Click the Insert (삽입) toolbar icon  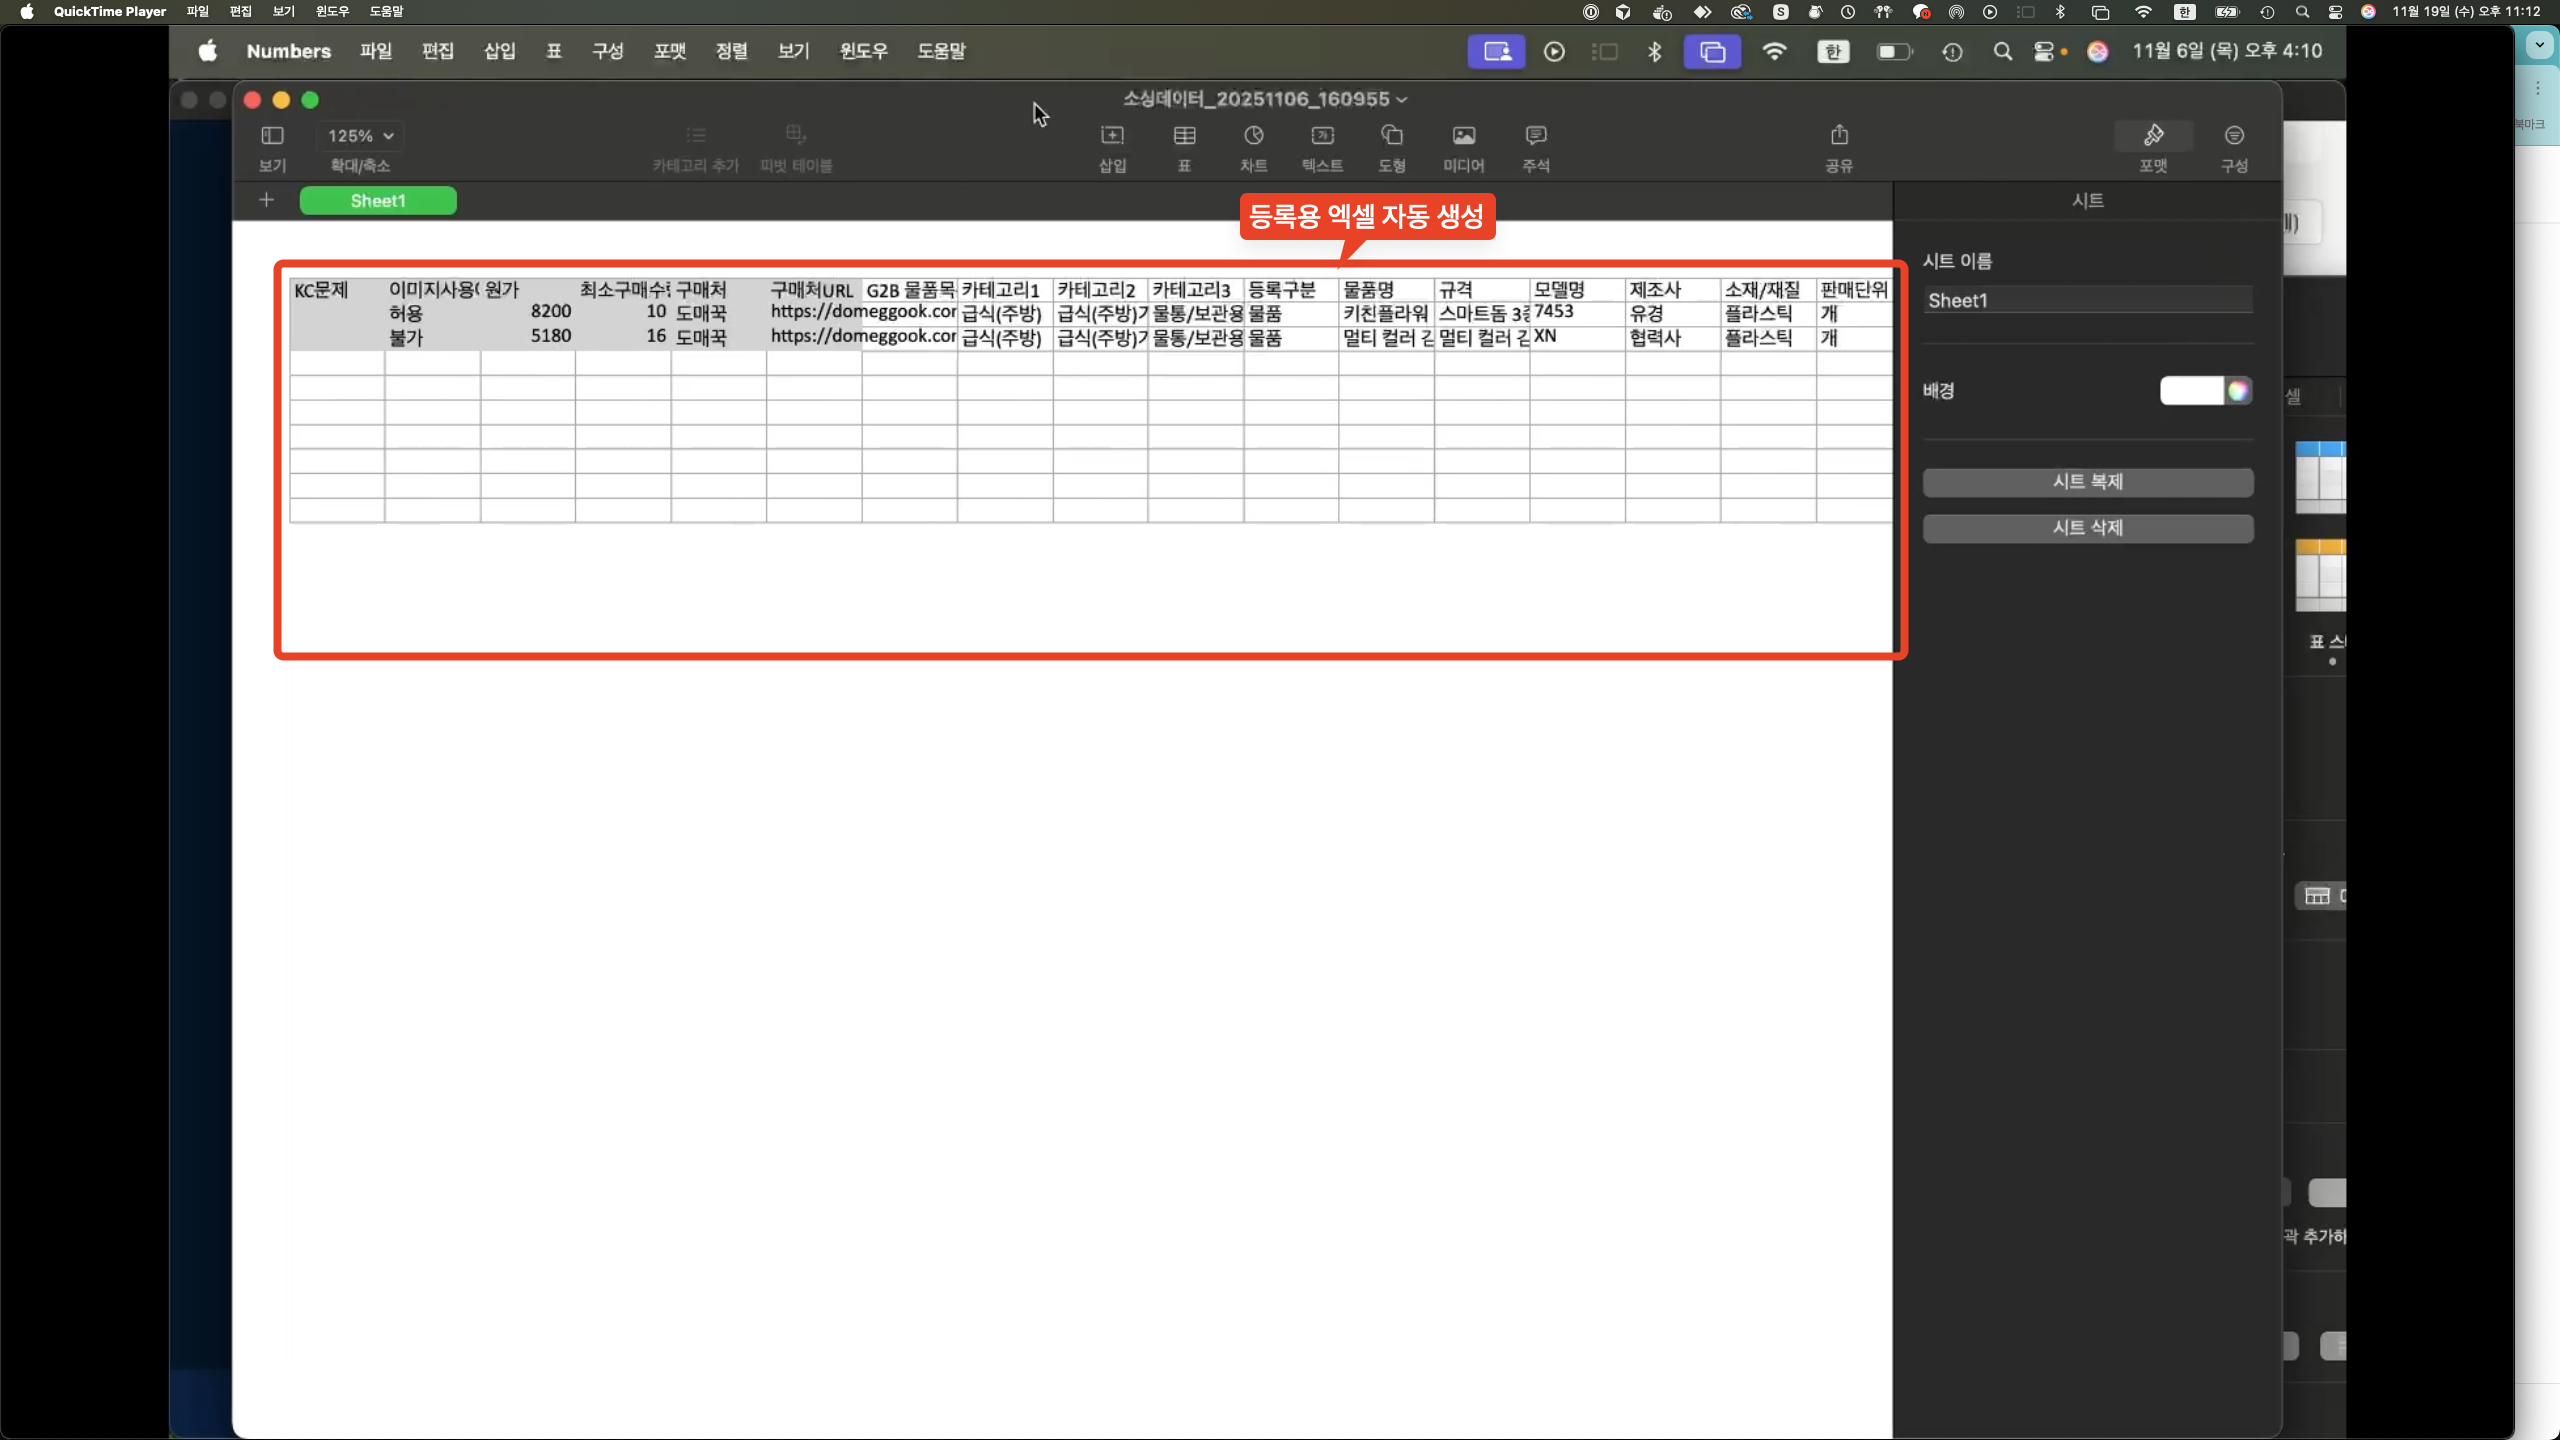1112,136
